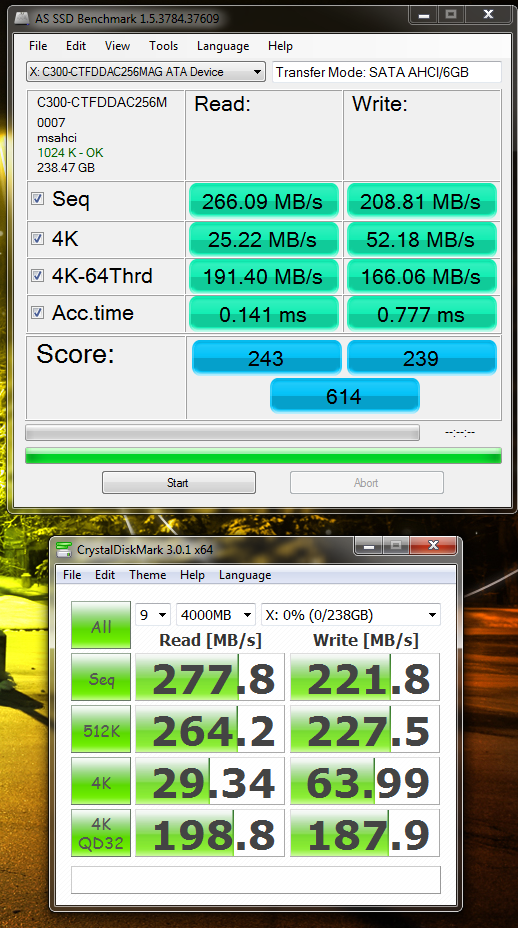This screenshot has height=928, width=518.
Task: Open the X: 0% (0/238GB) drive dropdown
Action: 351,615
